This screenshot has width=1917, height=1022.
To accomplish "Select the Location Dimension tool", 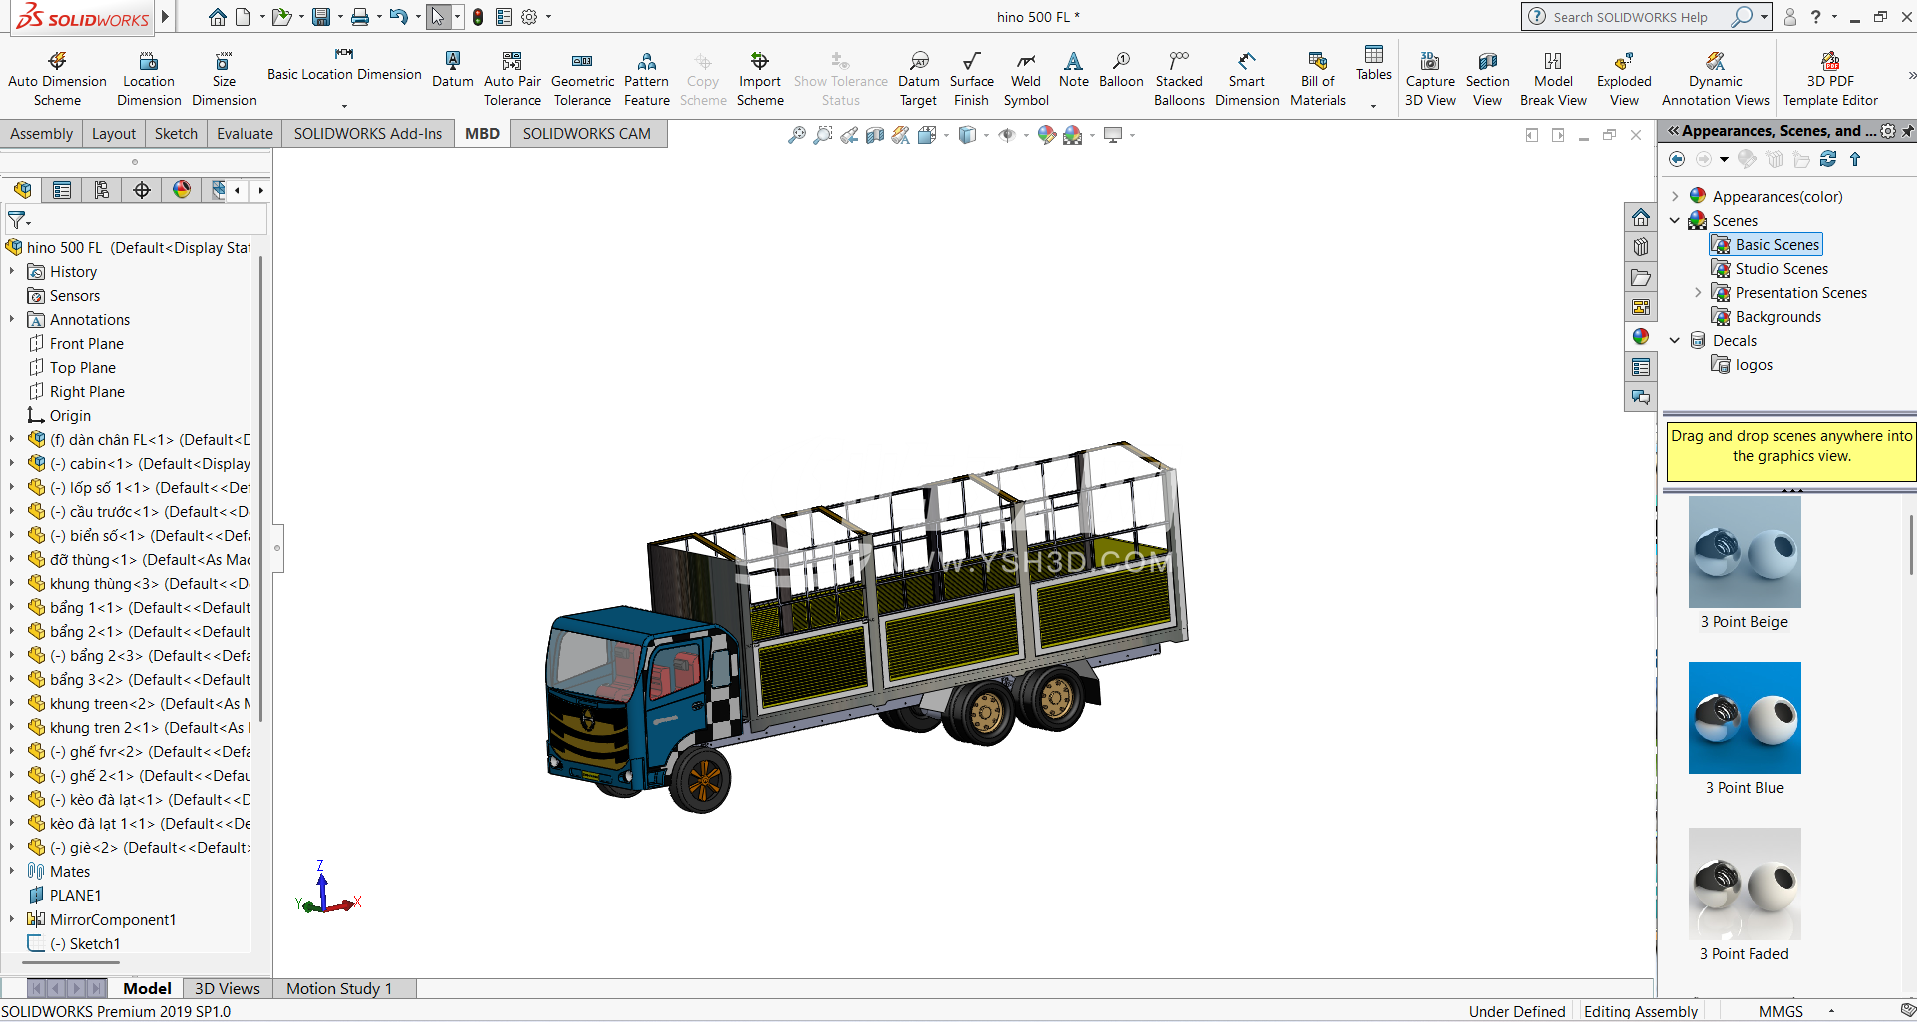I will (149, 79).
